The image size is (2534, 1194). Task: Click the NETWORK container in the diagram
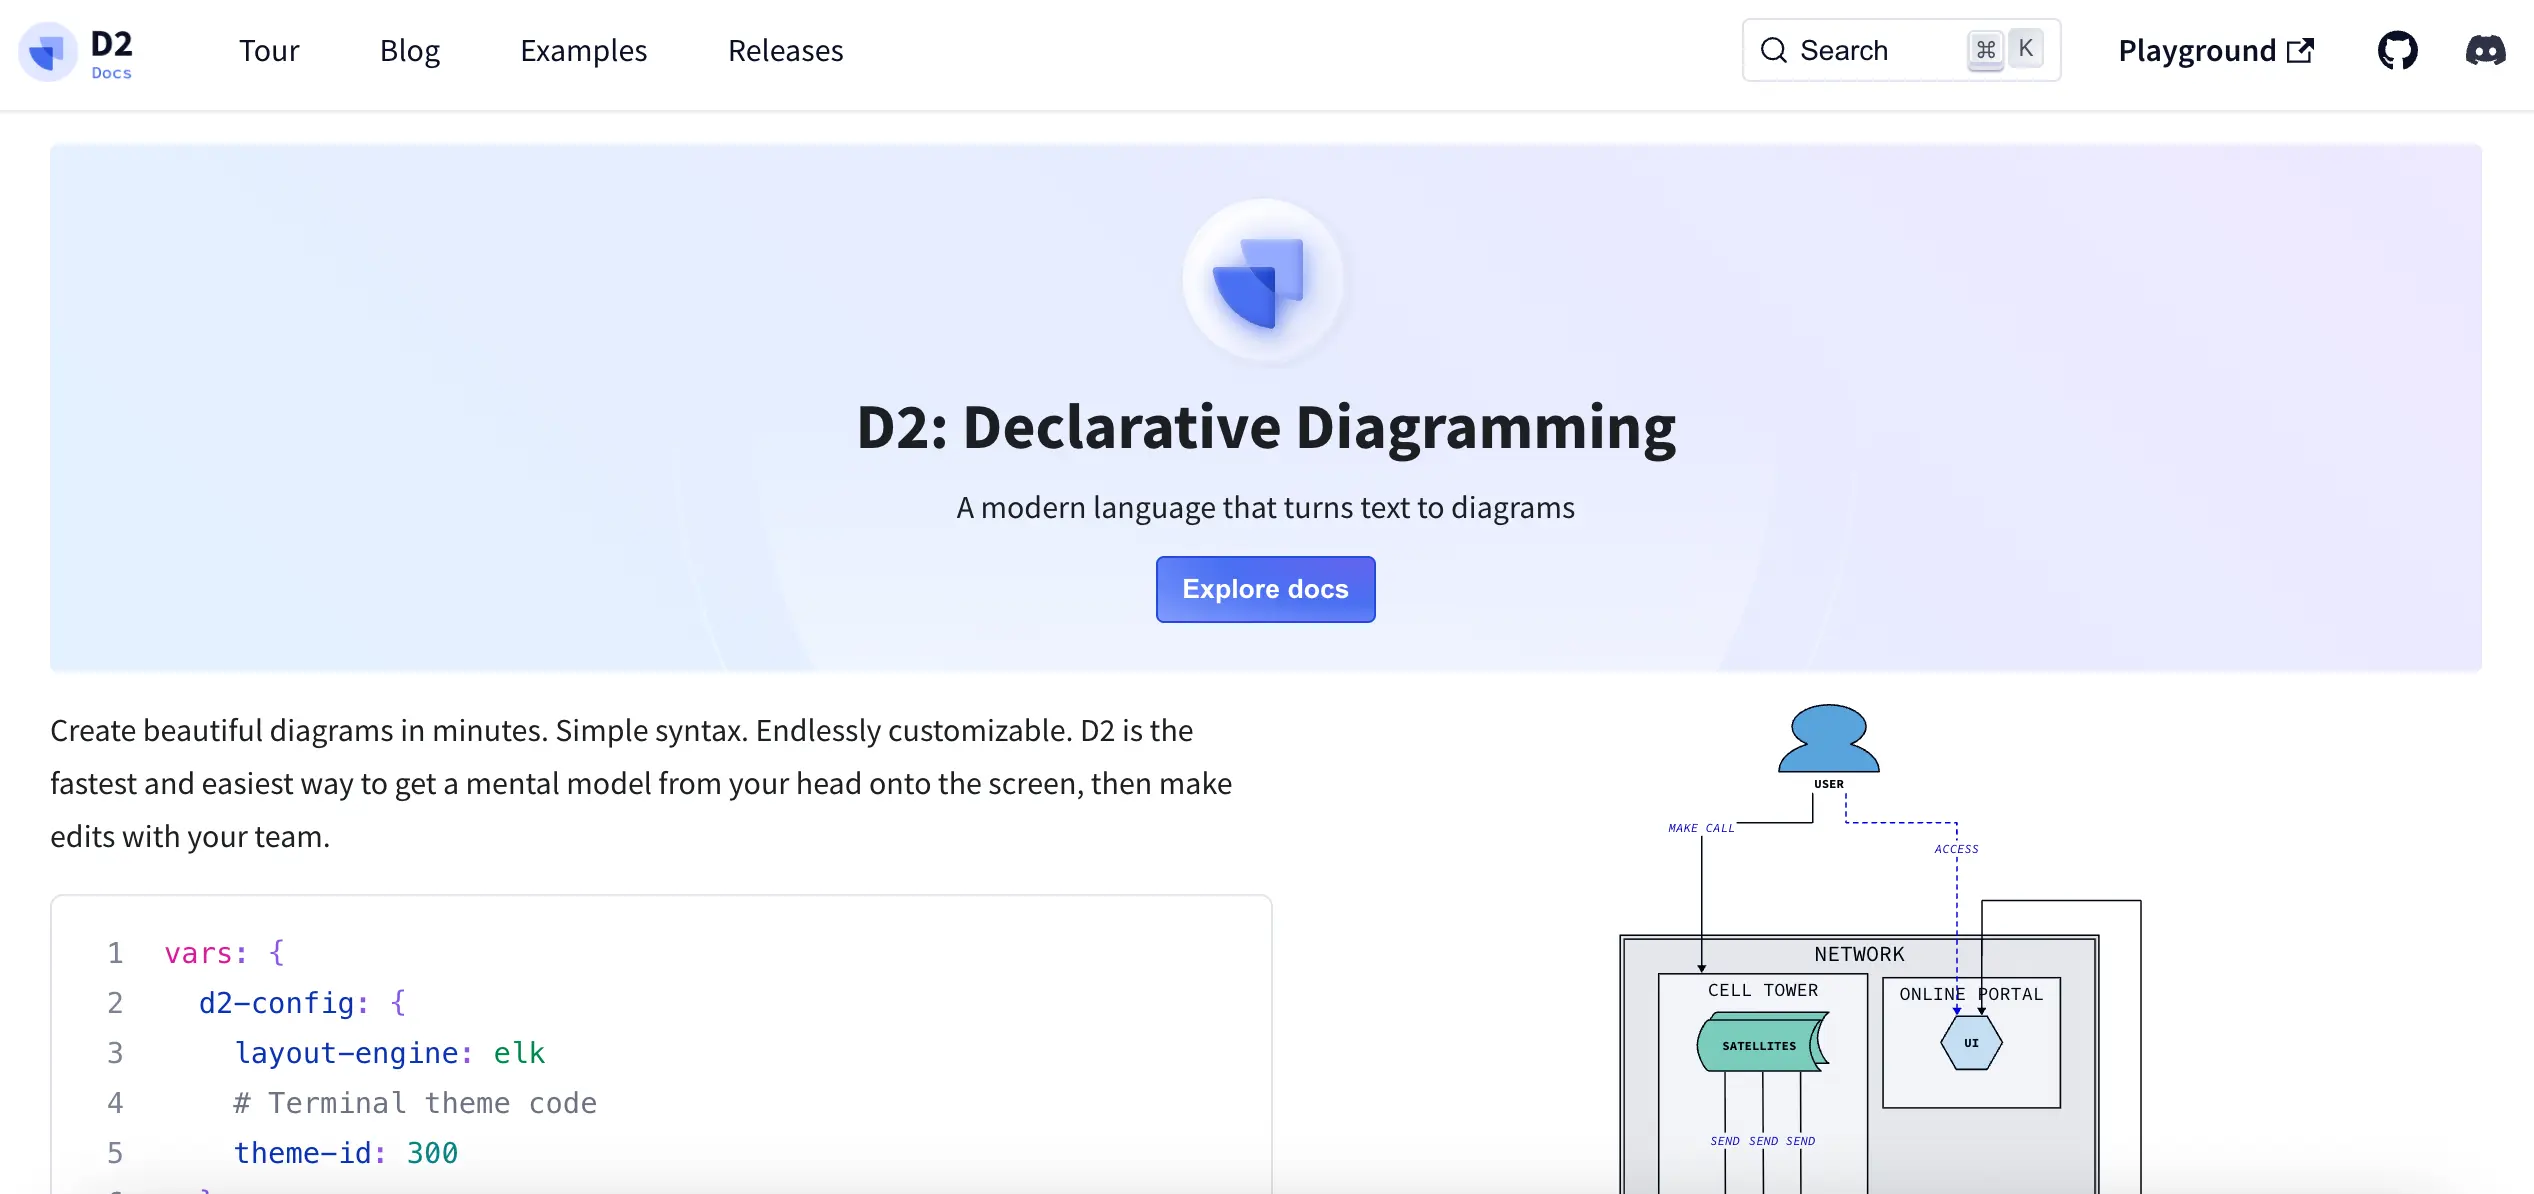1858,954
